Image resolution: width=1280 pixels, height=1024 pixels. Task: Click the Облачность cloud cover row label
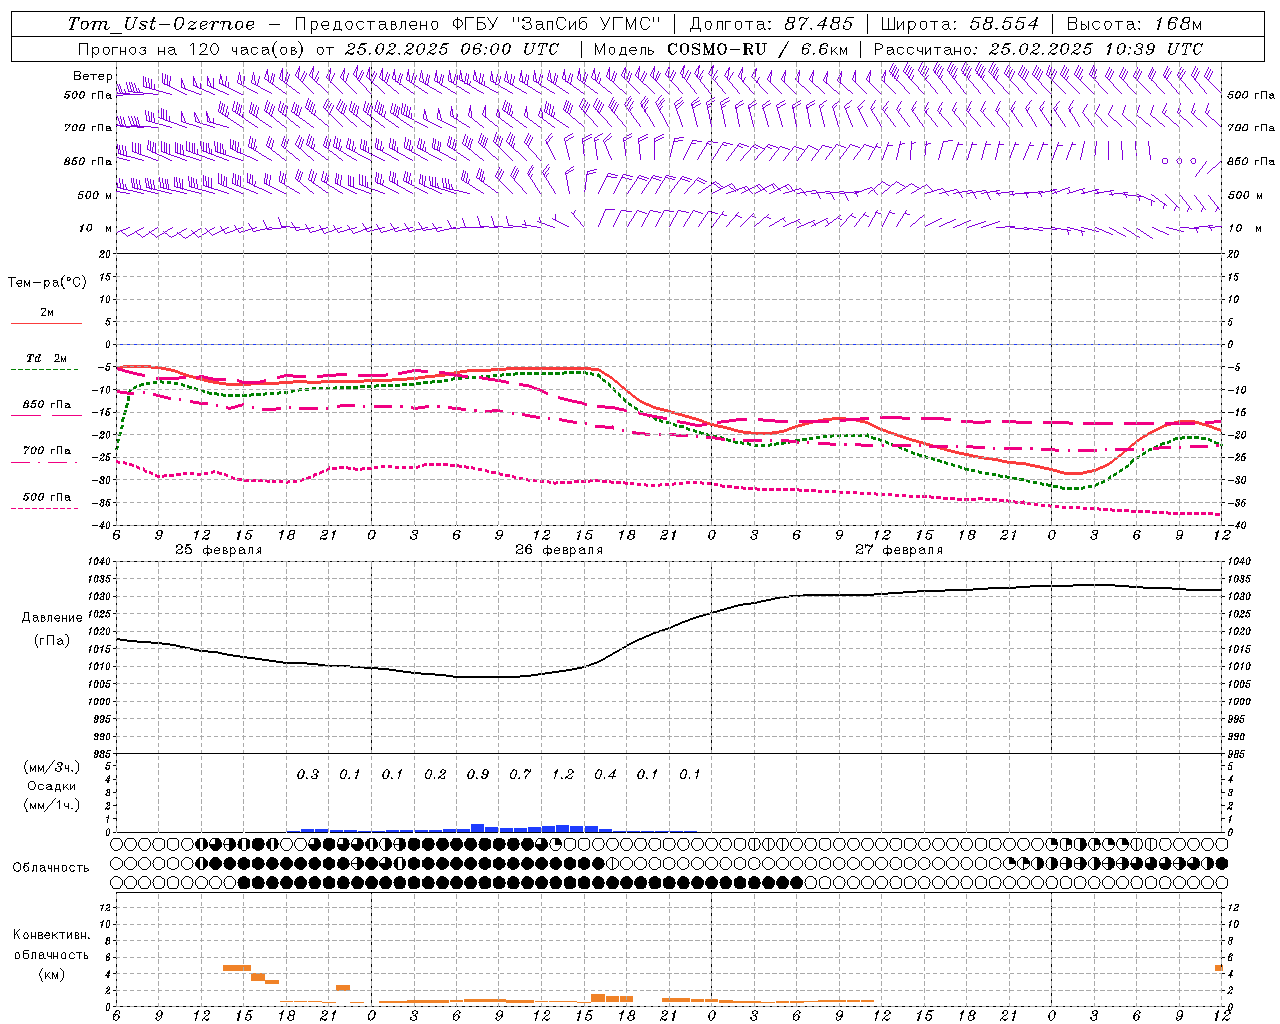tap(51, 868)
